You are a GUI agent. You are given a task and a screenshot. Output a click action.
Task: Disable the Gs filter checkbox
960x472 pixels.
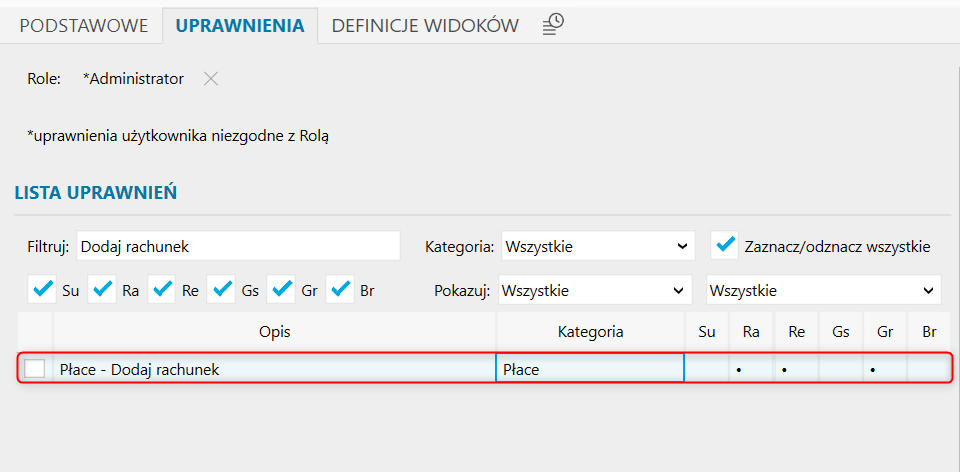coord(222,290)
